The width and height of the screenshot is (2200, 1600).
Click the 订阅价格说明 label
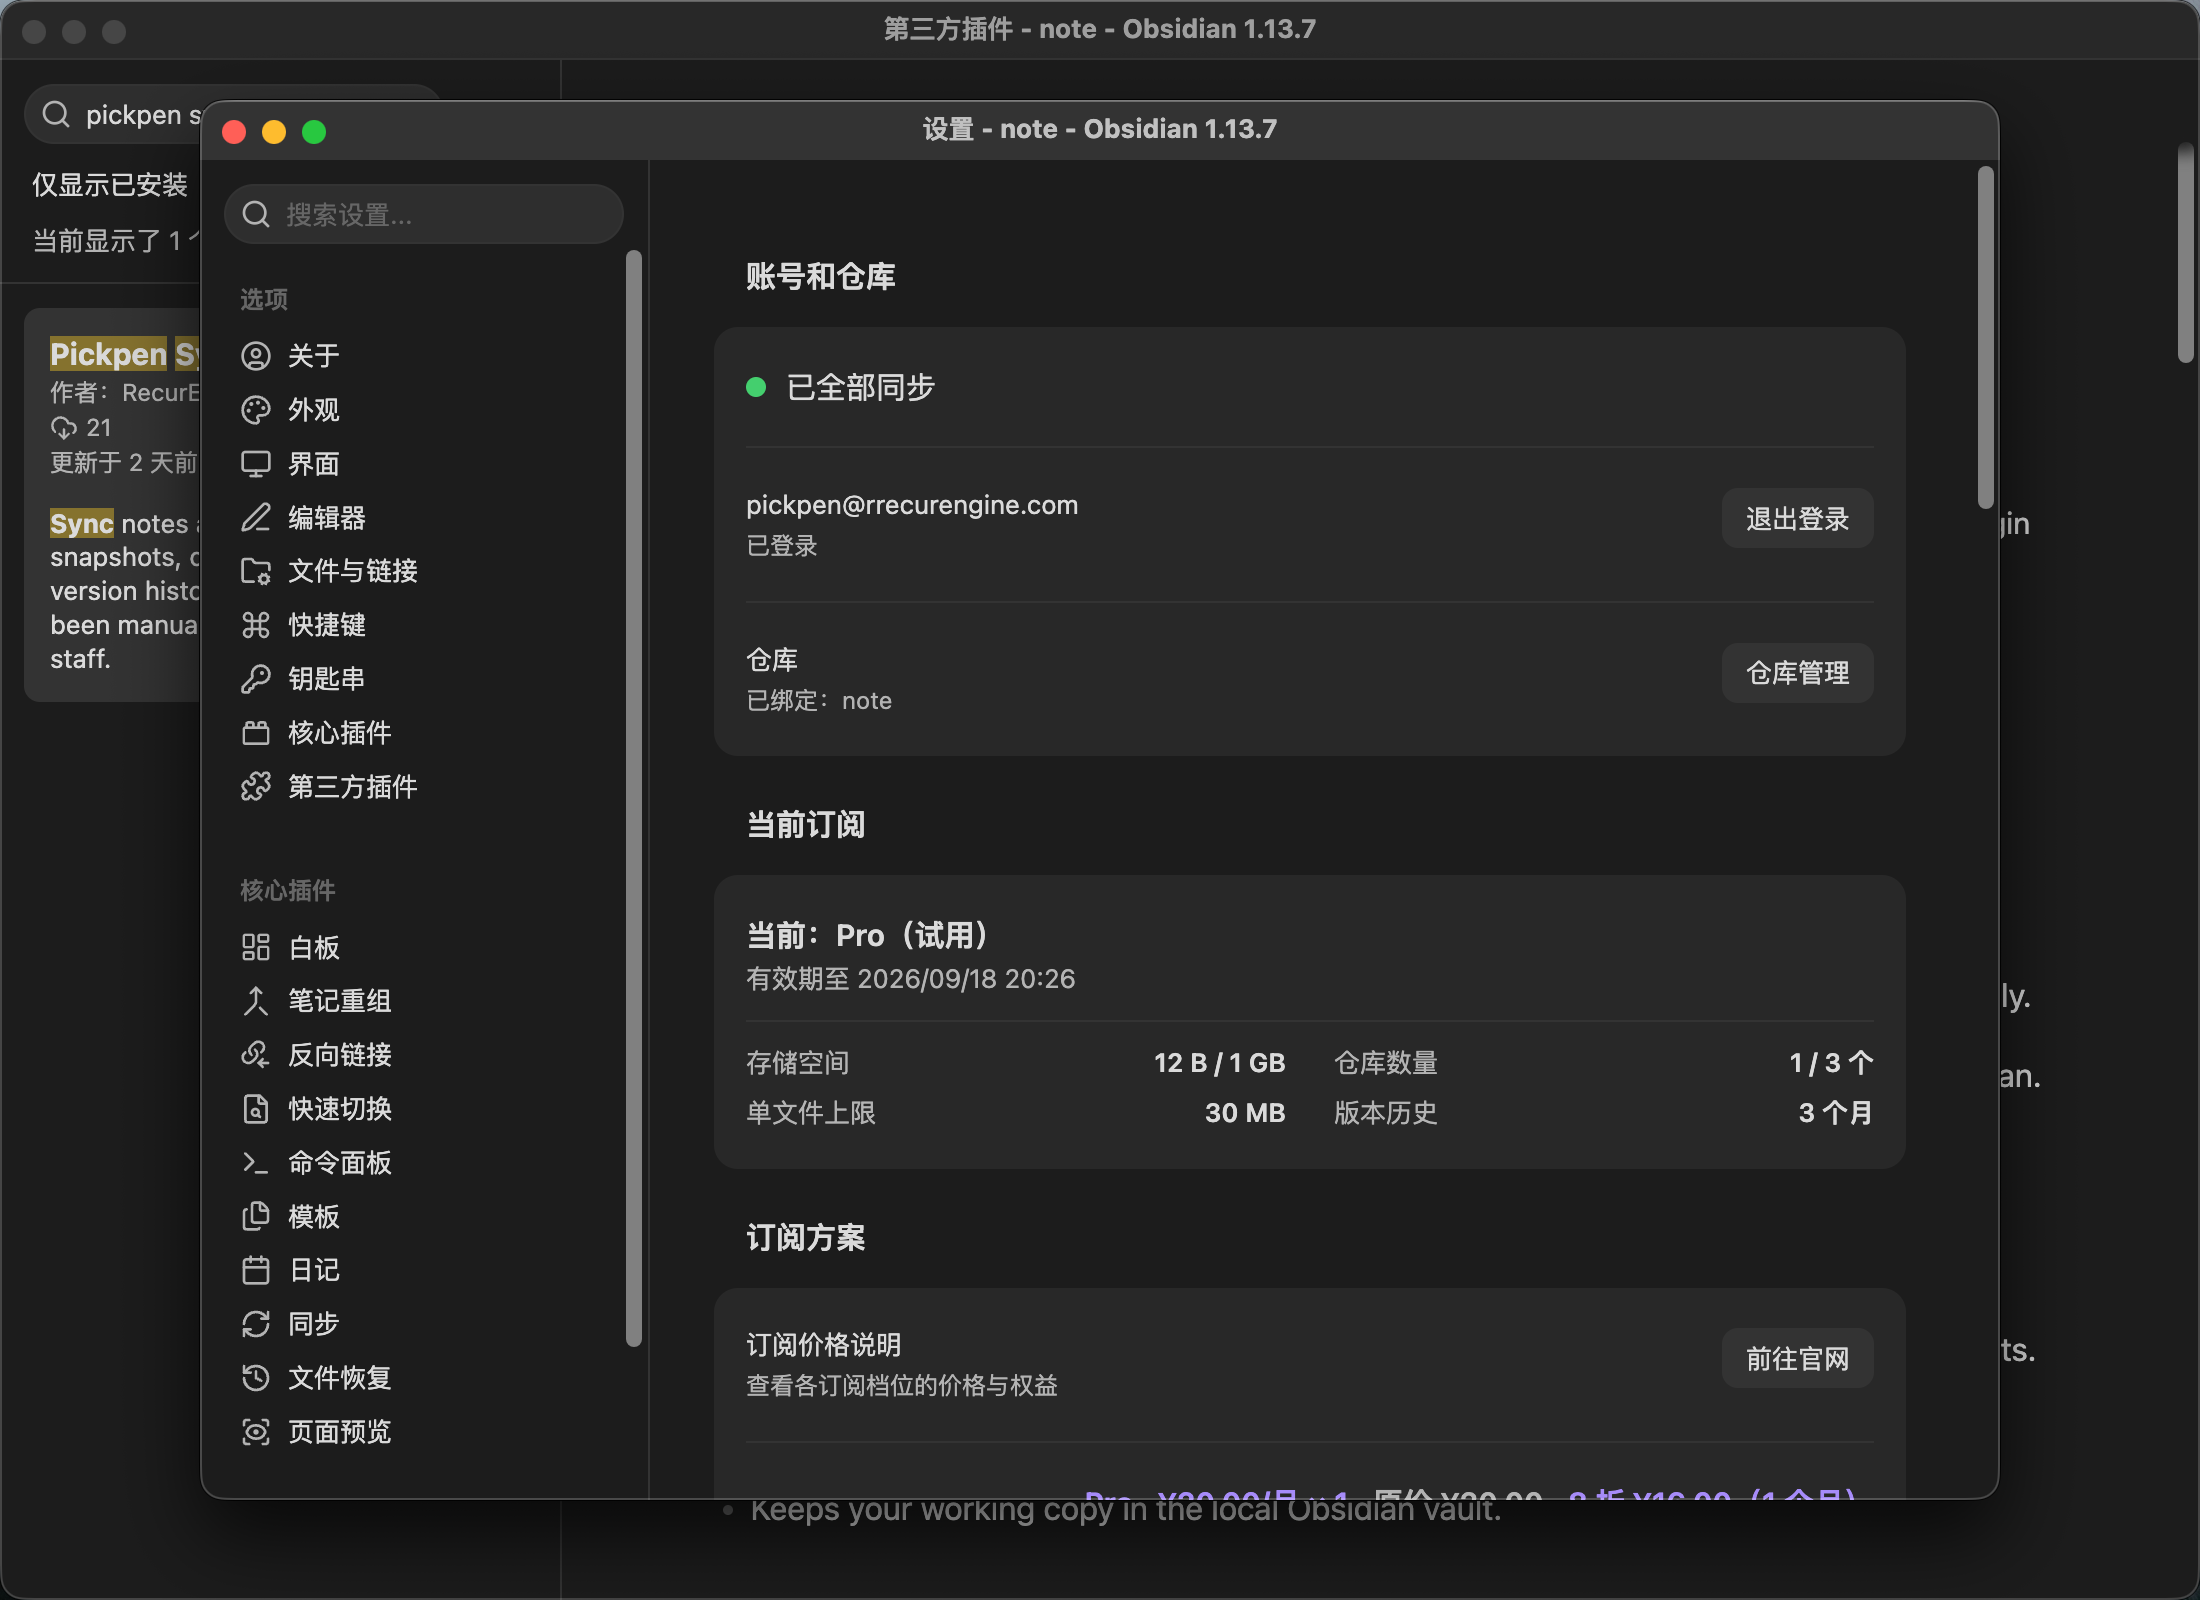click(x=823, y=1345)
